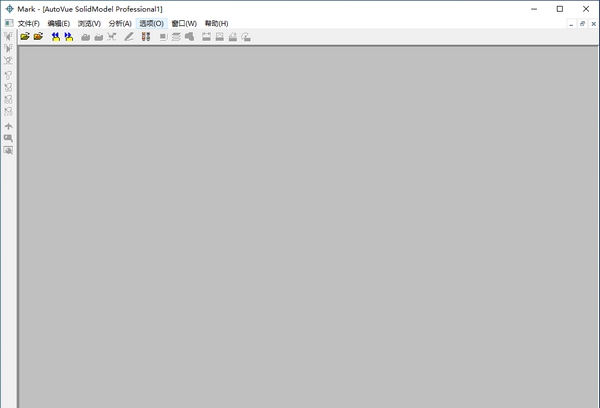Click the airplane-shaped icon in the left toolbar
The height and width of the screenshot is (408, 600).
click(8, 126)
